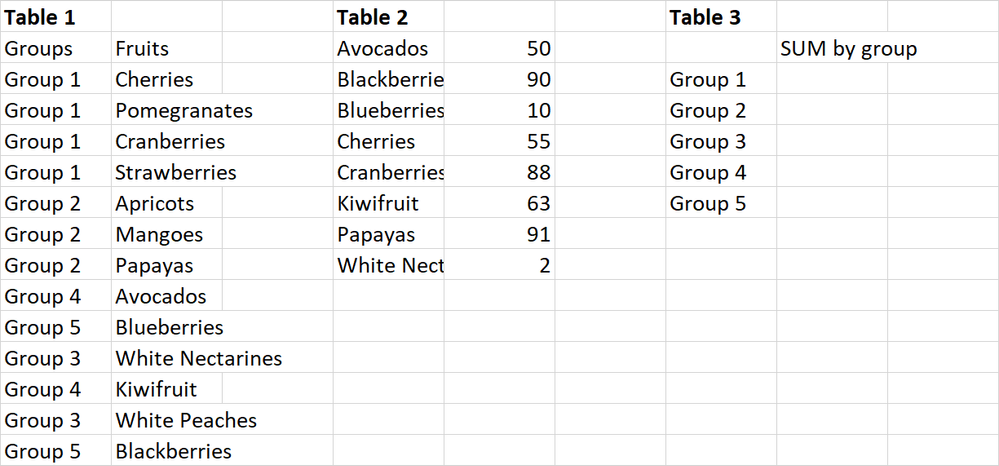Click the Blackberries cell in Table 1

coord(167,451)
